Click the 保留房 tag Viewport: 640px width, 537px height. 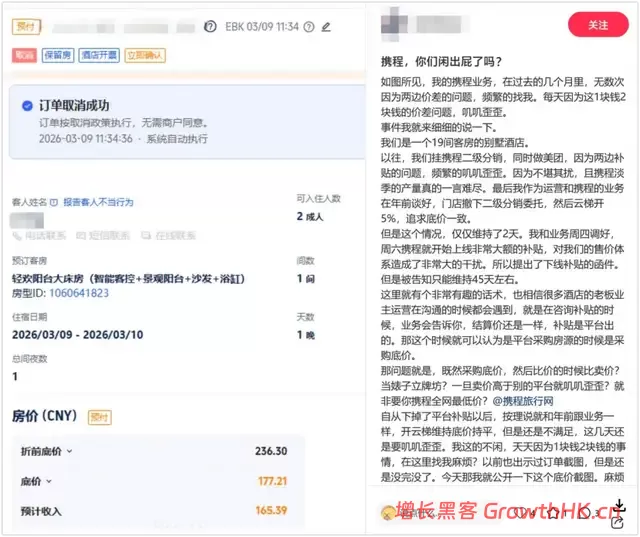click(x=58, y=55)
